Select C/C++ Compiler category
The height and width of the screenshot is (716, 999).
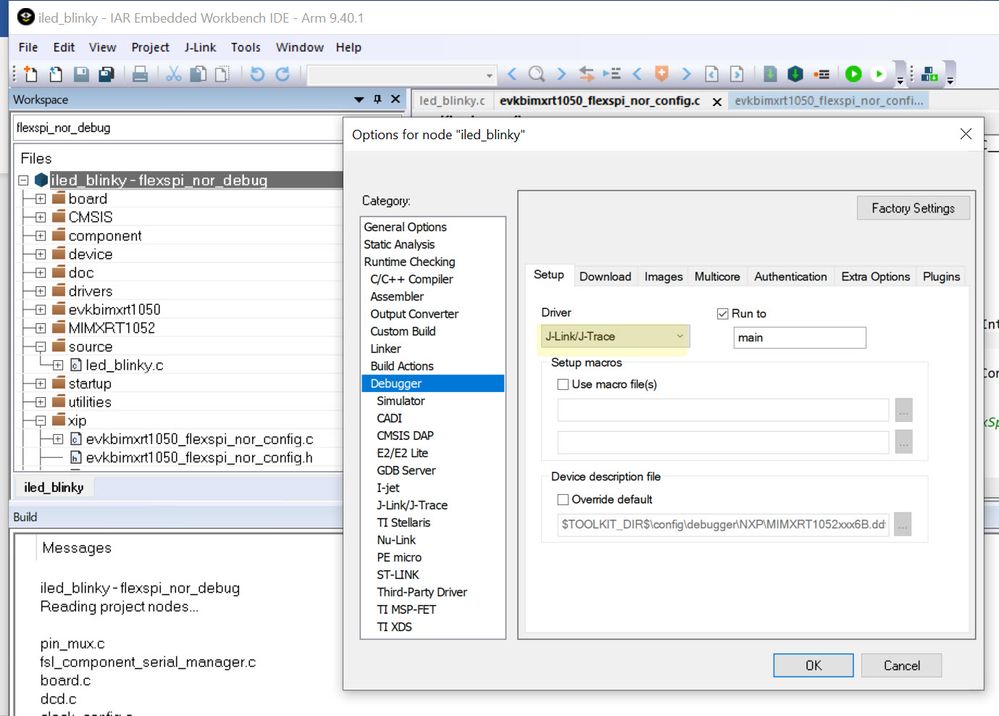(412, 279)
